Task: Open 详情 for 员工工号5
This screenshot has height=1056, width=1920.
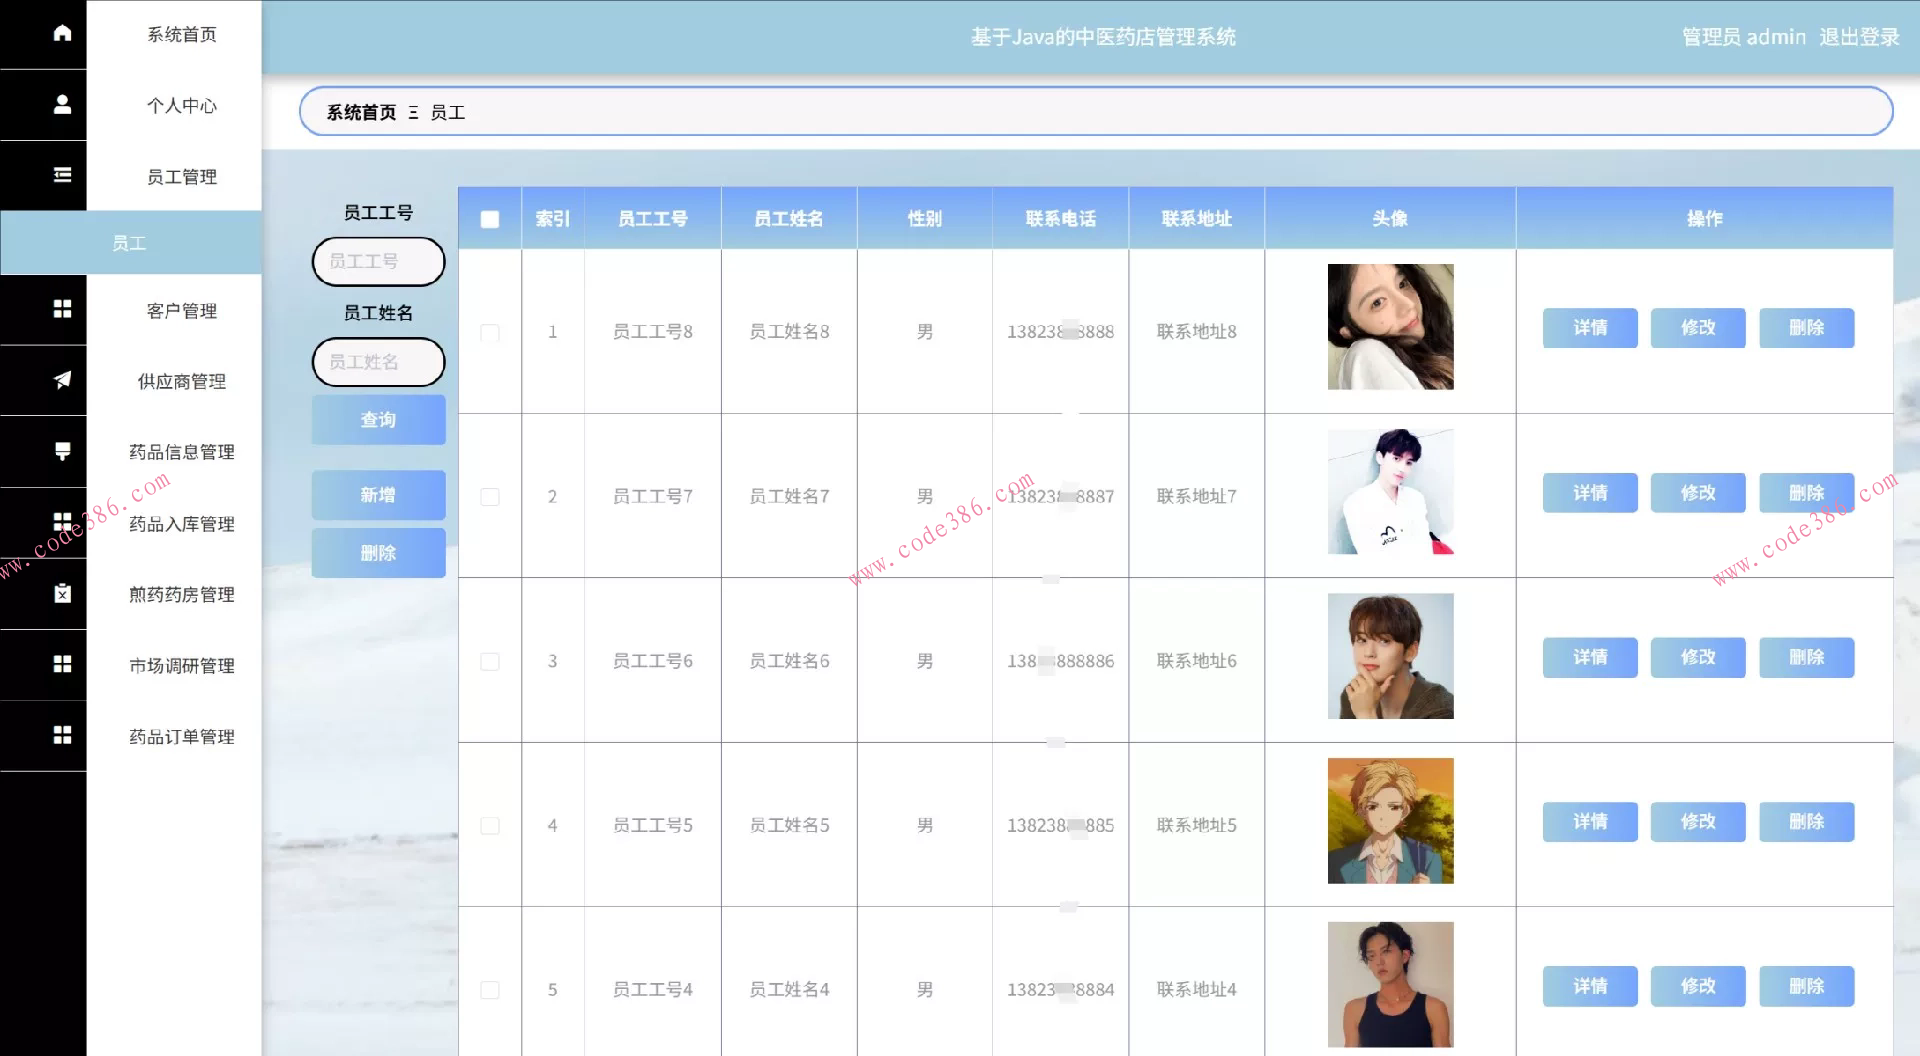Action: point(1590,822)
